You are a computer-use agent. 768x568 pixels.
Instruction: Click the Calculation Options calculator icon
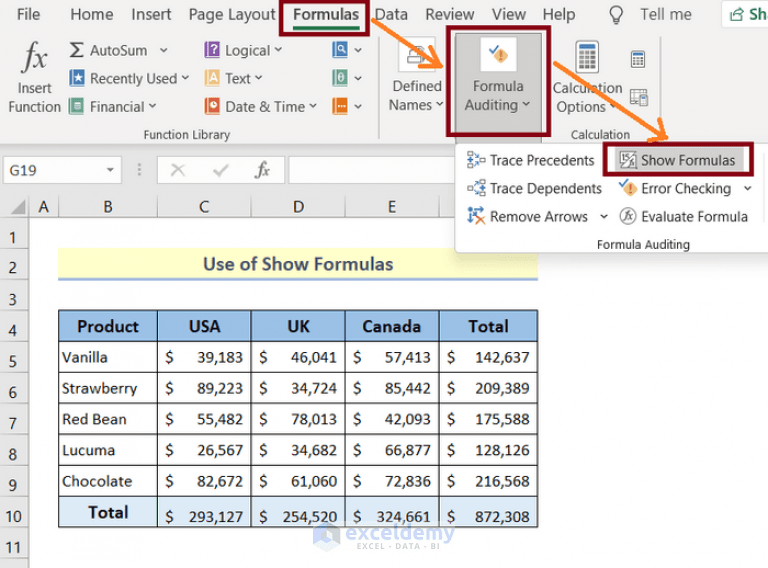coord(587,57)
